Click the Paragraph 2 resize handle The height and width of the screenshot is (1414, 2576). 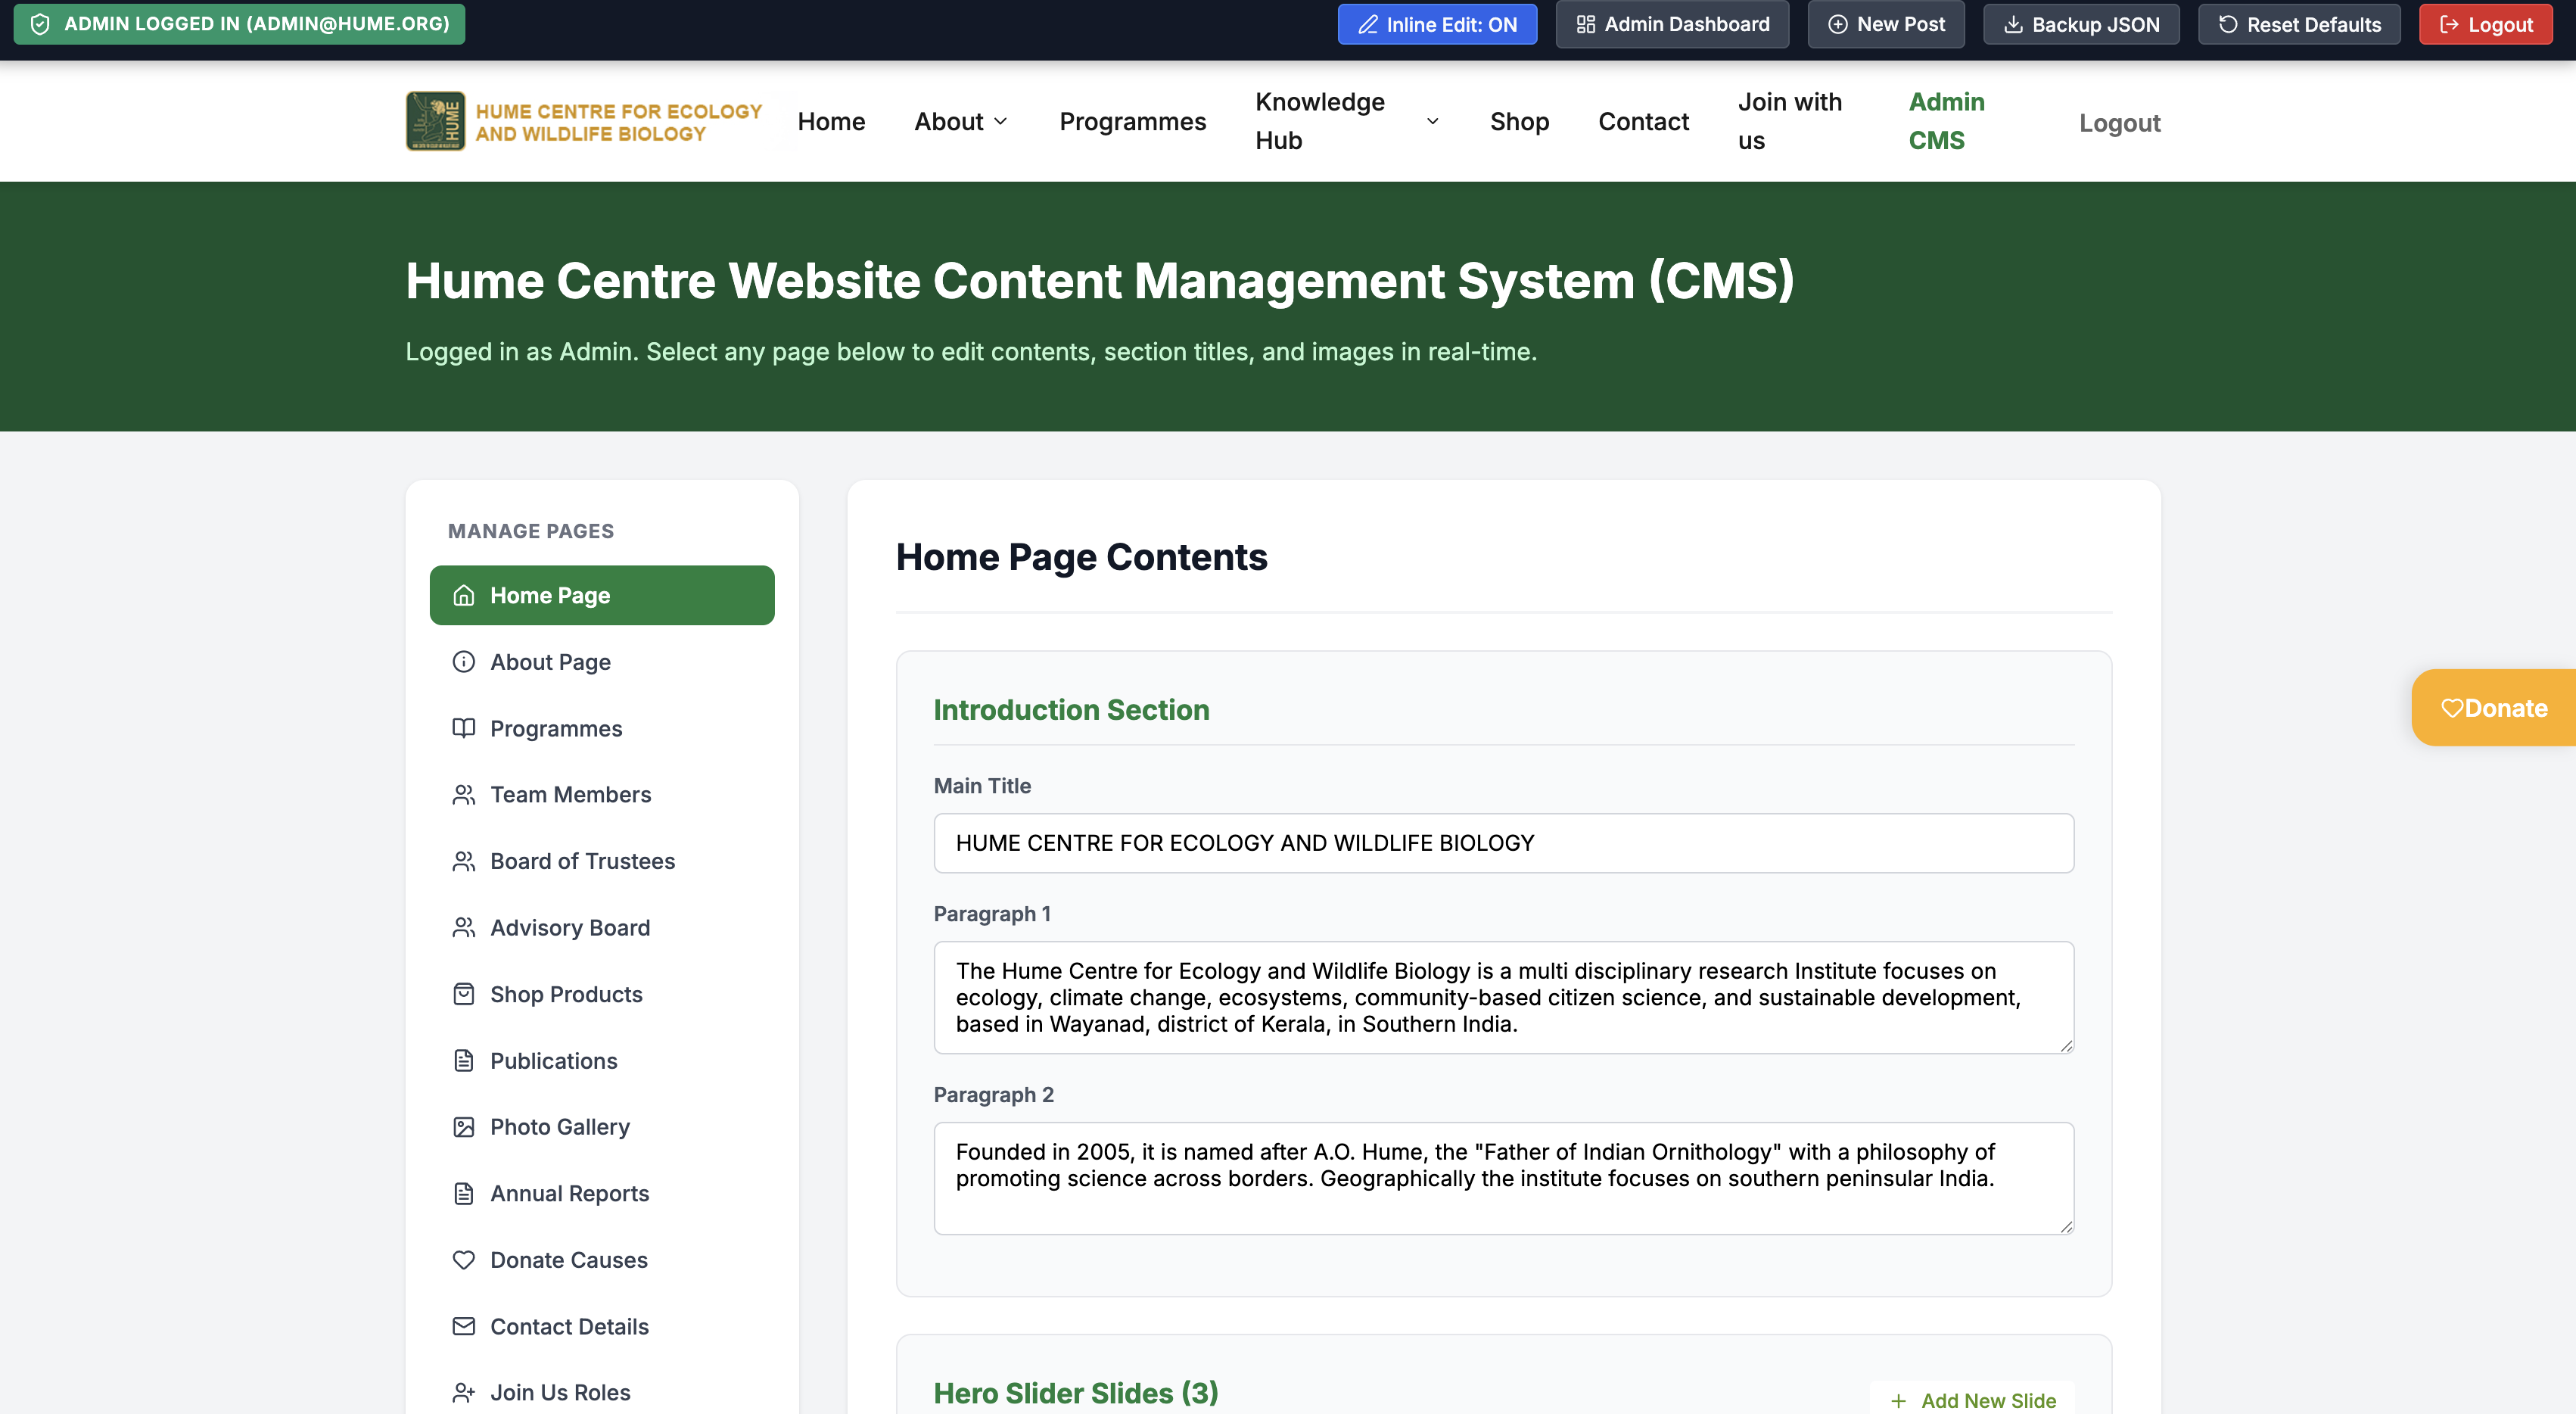click(2066, 1226)
